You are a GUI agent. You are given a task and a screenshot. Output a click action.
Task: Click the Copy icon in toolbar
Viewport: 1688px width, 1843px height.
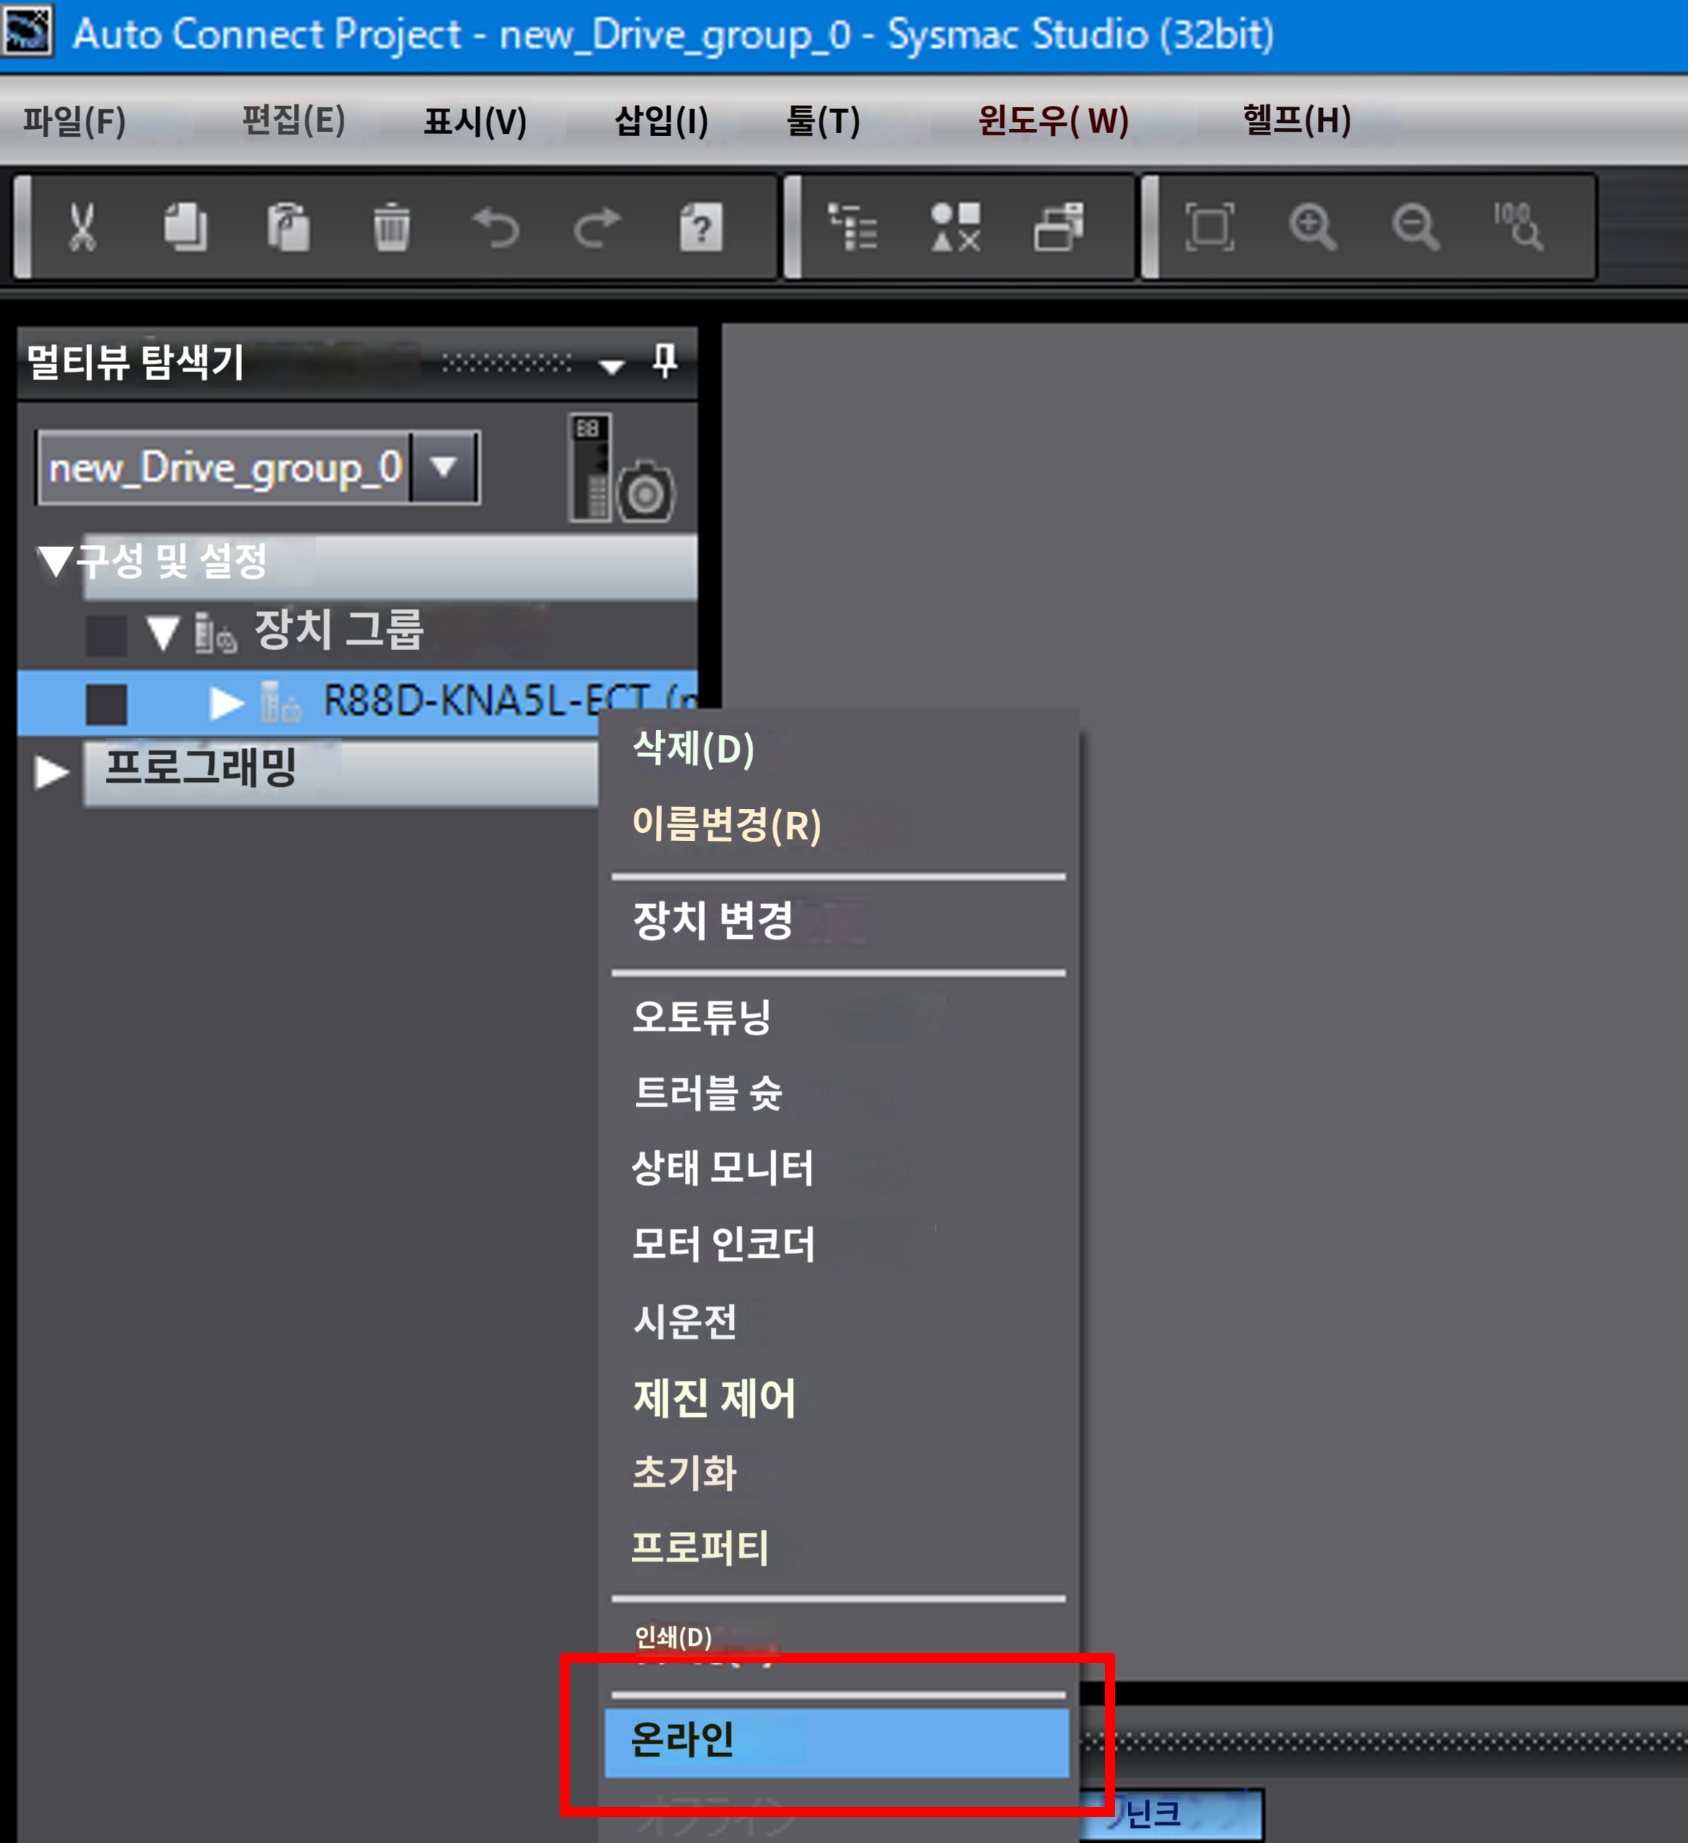point(186,227)
